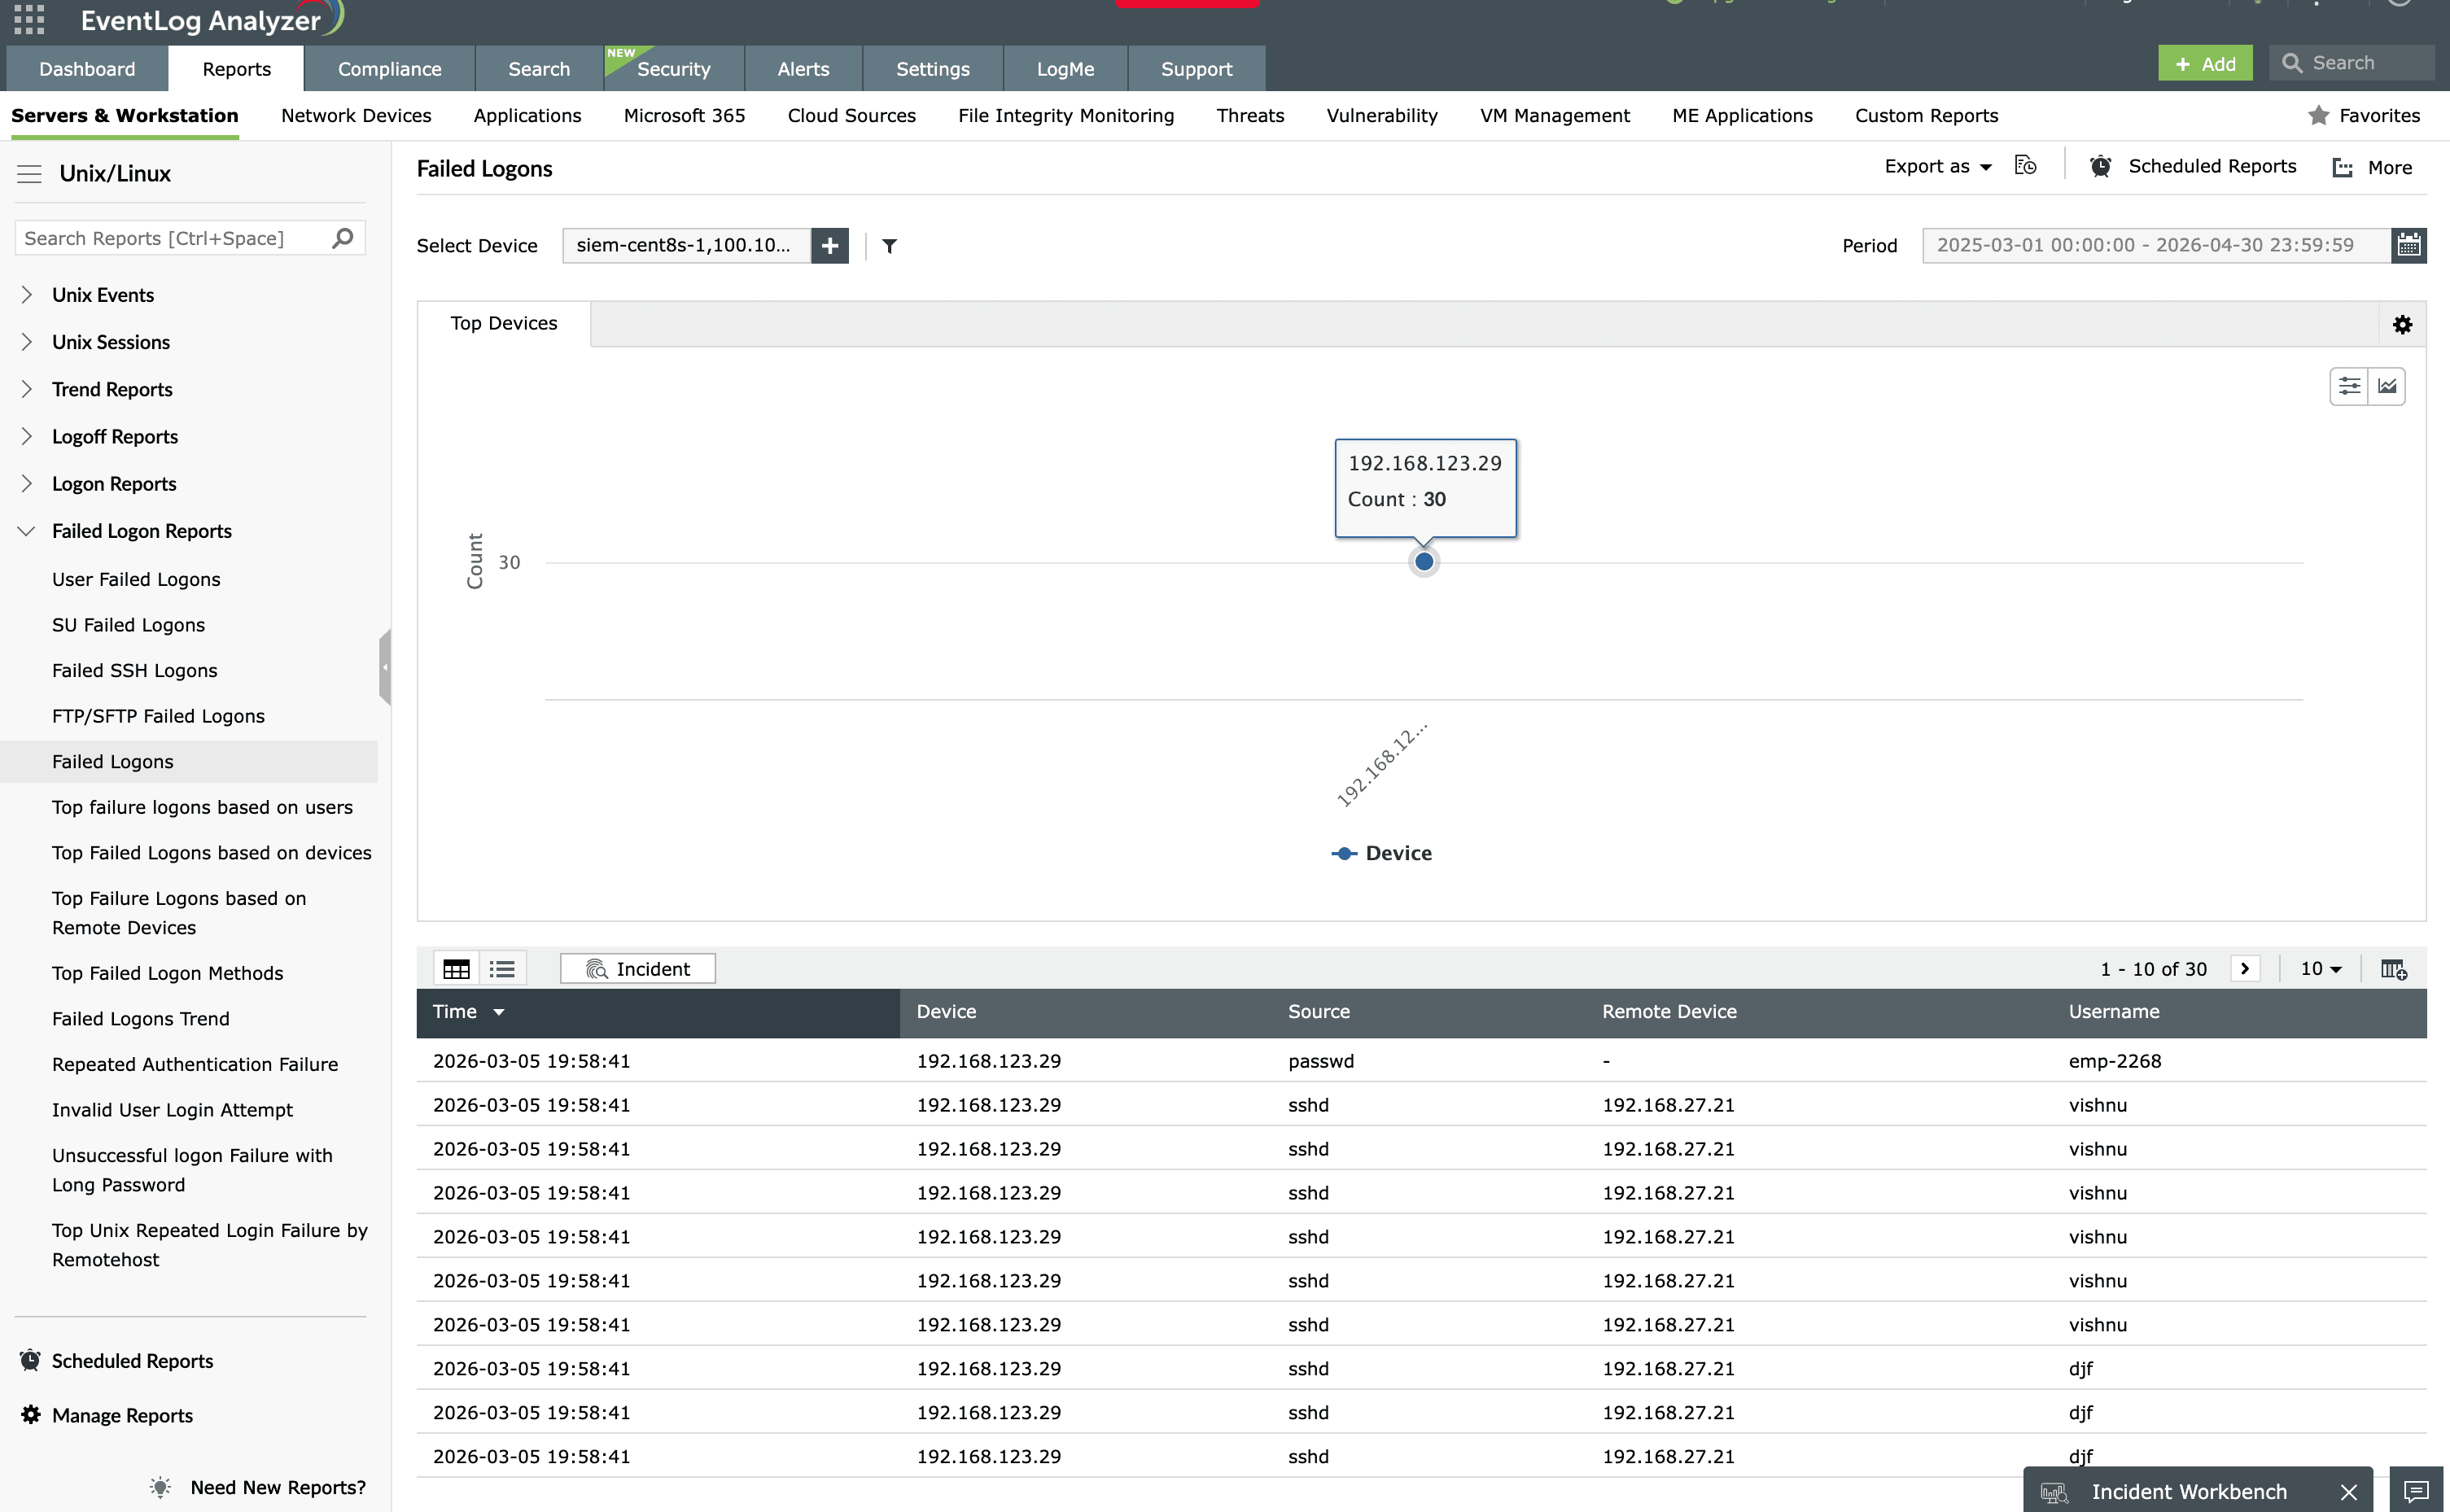The height and width of the screenshot is (1512, 2450).
Task: Click the Period date range field
Action: point(2156,245)
